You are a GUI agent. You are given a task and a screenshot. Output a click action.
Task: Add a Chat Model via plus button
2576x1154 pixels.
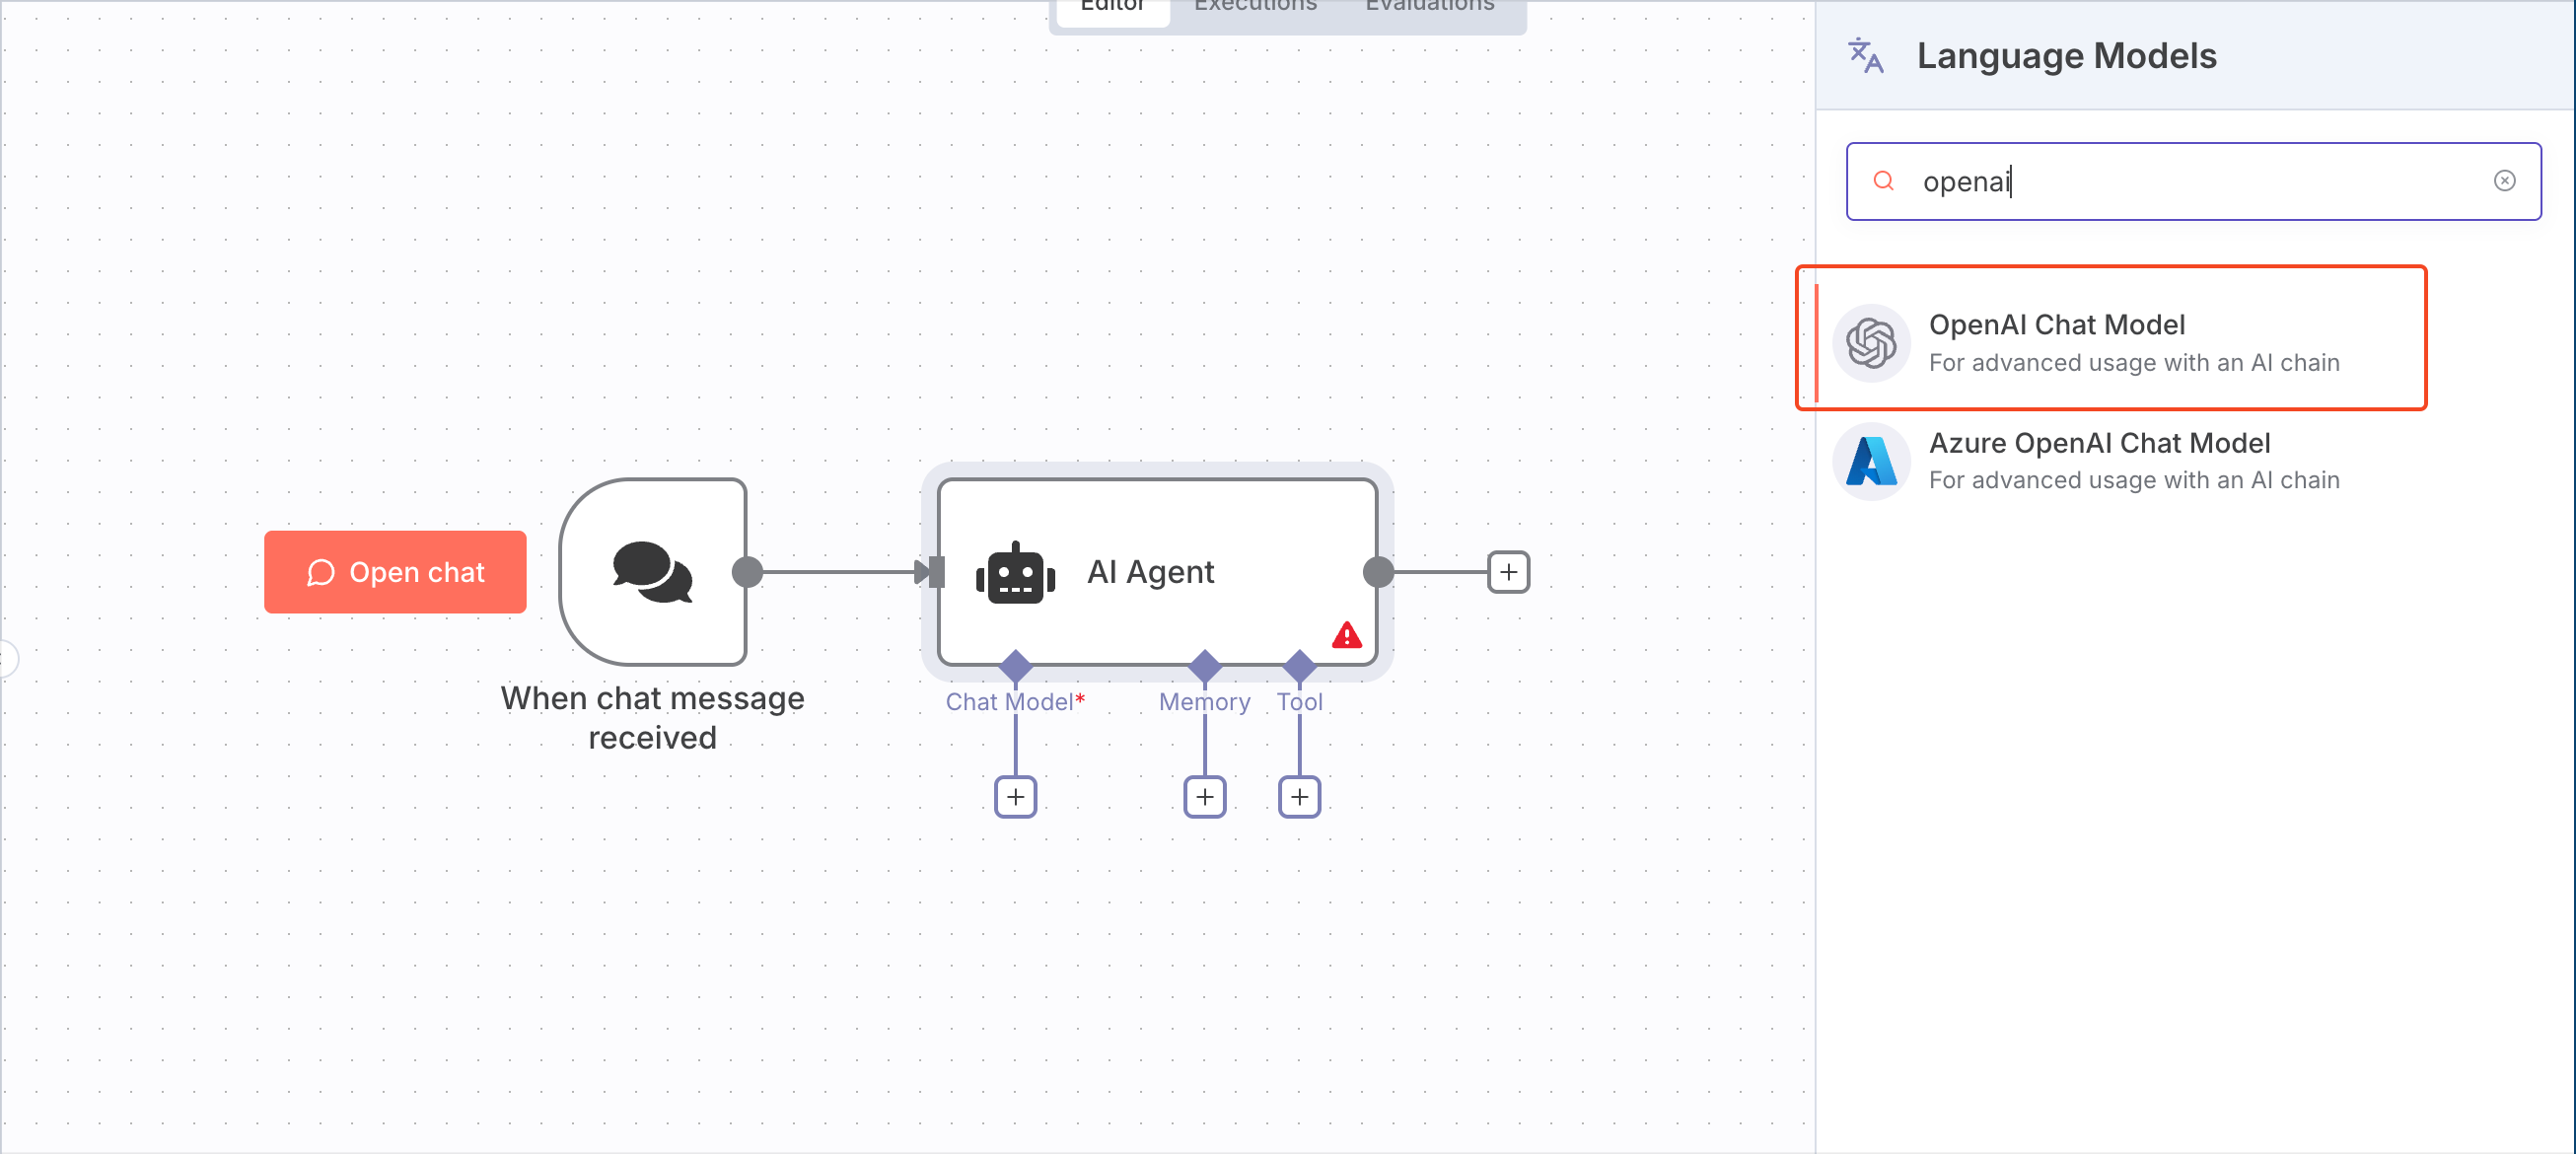click(1015, 797)
